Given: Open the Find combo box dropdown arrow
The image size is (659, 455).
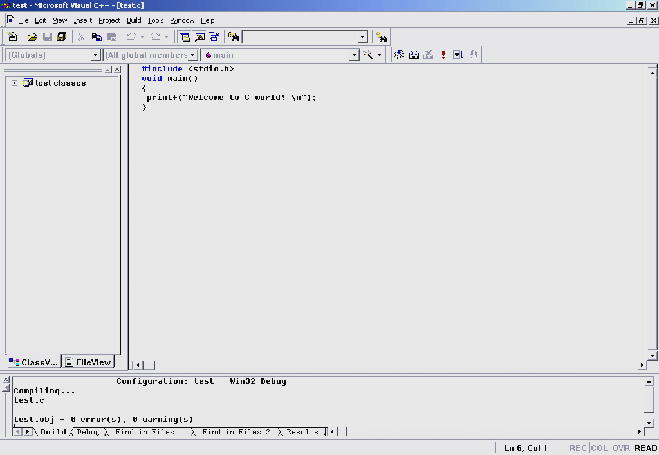Looking at the screenshot, I should (x=363, y=37).
